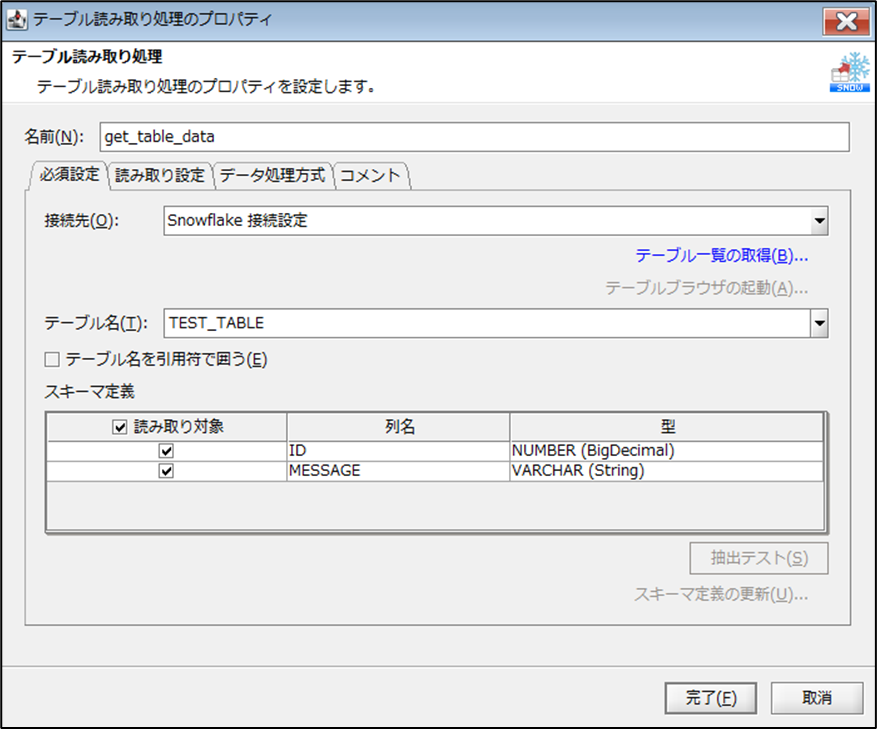Image resolution: width=877 pixels, height=729 pixels.
Task: Cancel with the 取消 button
Action: pos(817,698)
